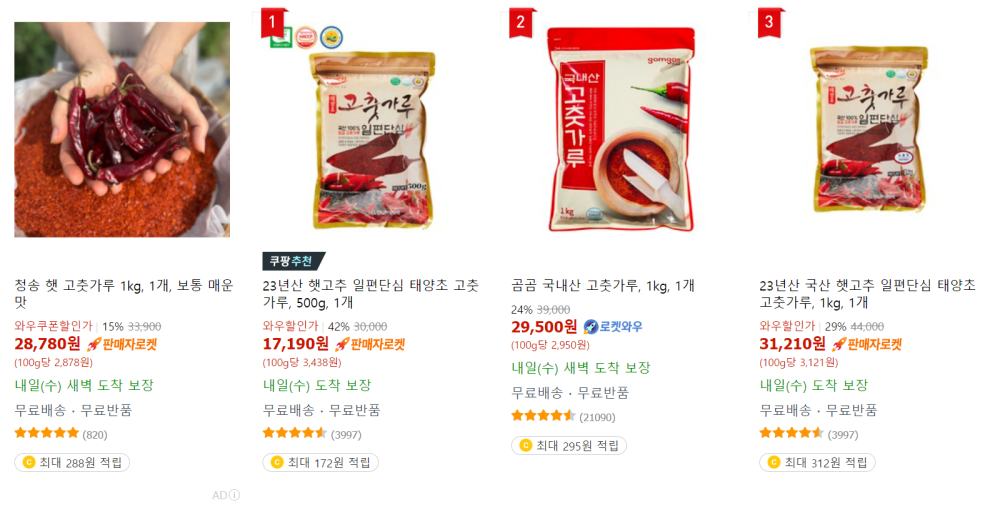This screenshot has height=513, width=1000.
Task: Click the rank 2 red ribbon badge
Action: click(522, 23)
